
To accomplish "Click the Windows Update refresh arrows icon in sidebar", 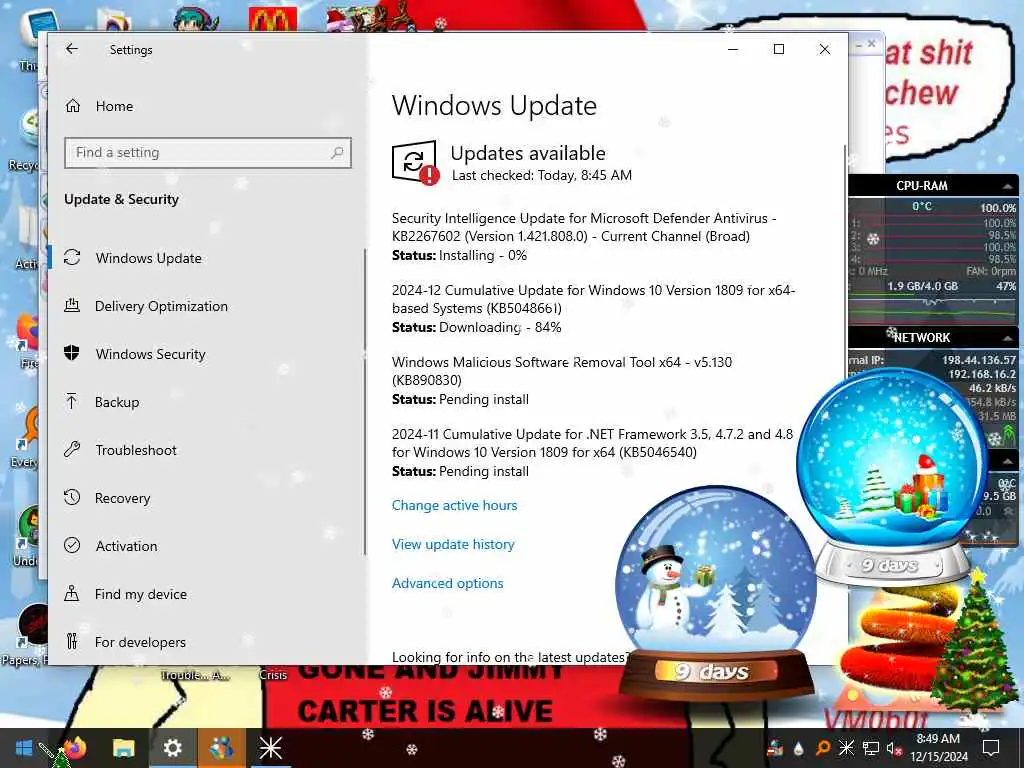I will tap(72, 257).
